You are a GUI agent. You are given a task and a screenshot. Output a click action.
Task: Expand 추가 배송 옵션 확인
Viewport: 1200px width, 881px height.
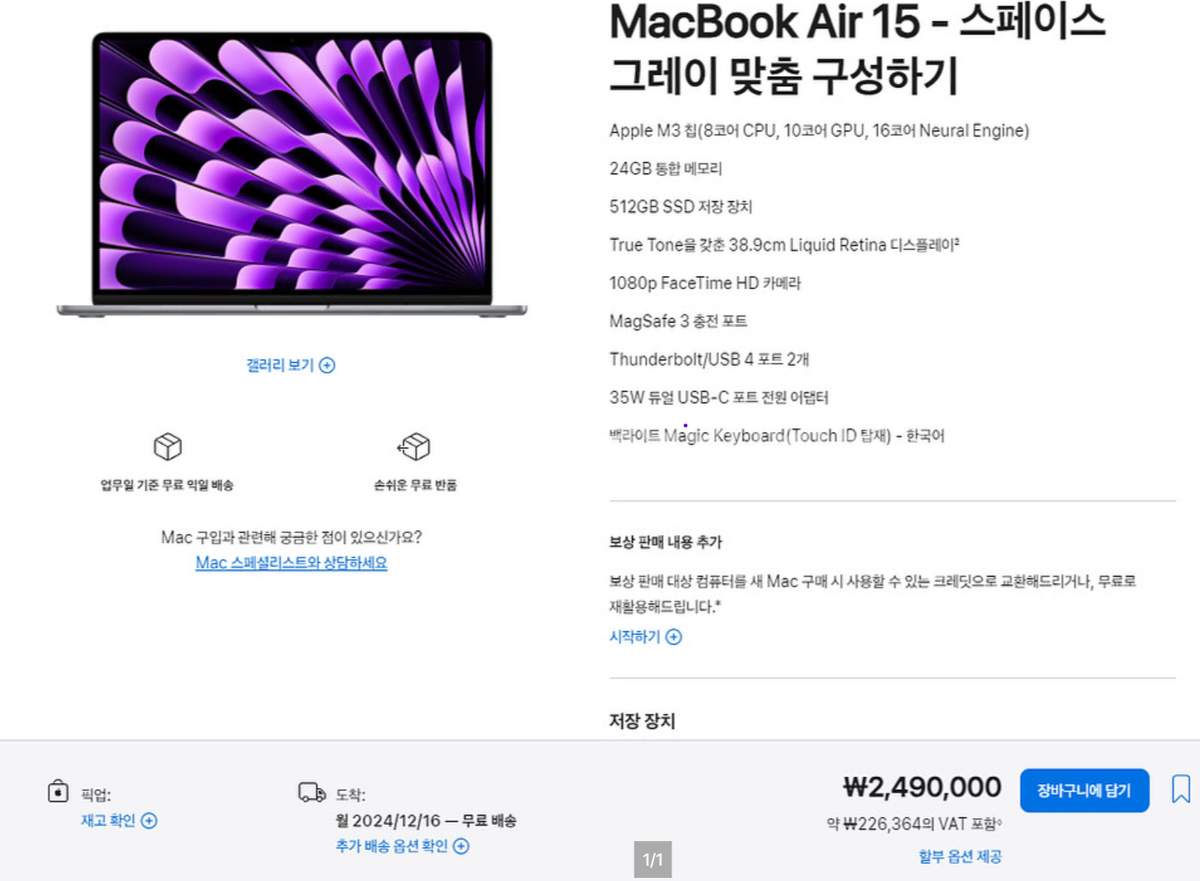coord(392,846)
